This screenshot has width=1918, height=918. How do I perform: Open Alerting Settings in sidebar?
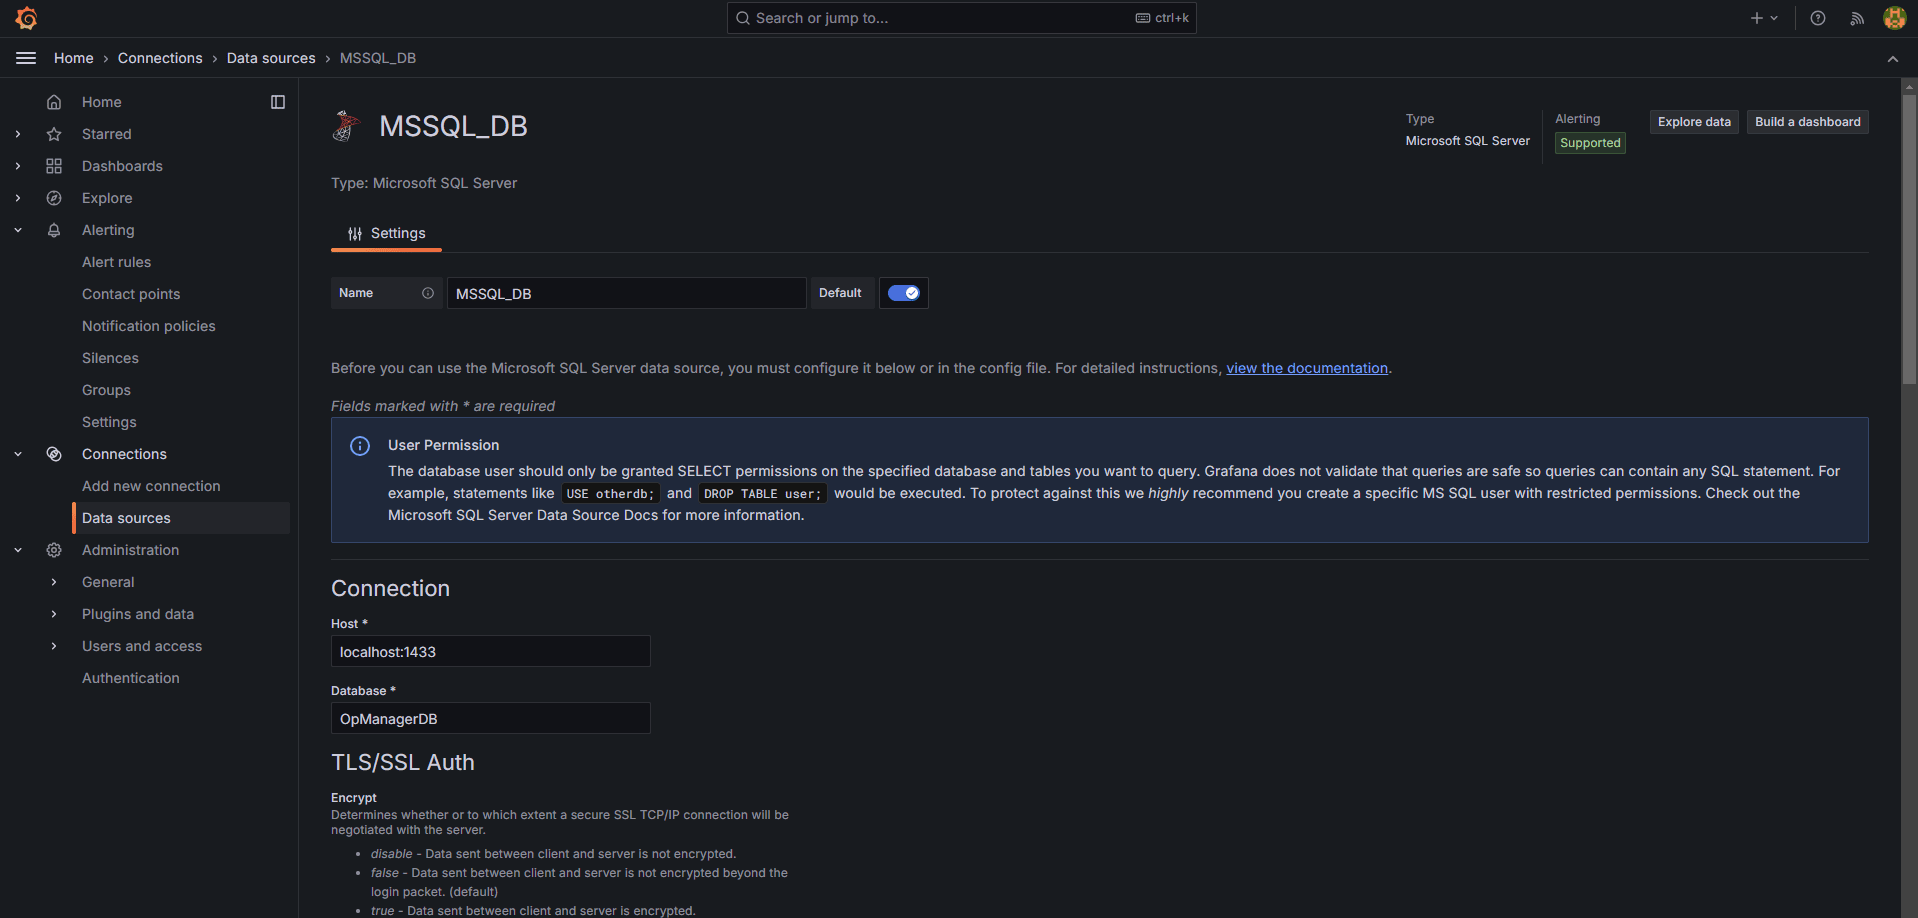109,422
